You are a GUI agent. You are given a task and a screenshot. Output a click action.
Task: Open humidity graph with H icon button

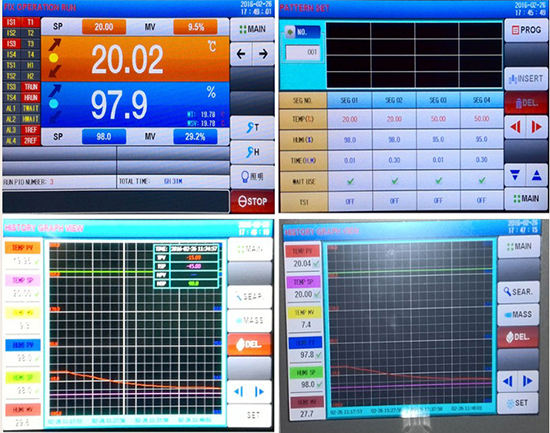[253, 152]
